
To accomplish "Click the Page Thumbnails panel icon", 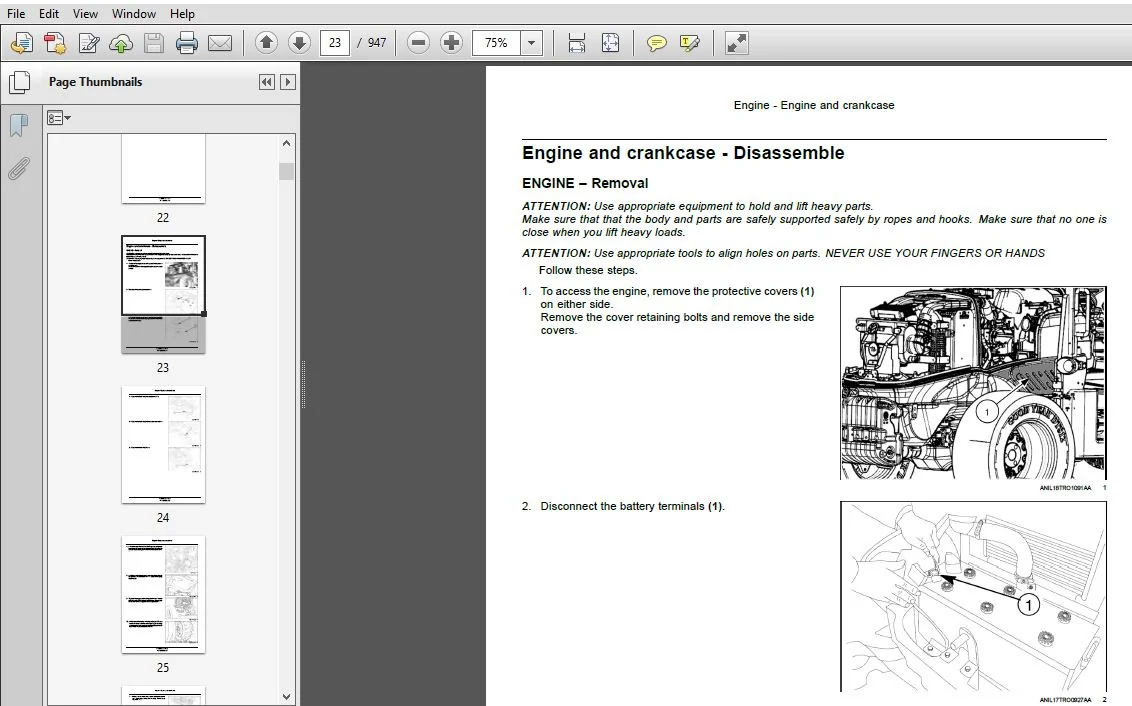I will [x=19, y=82].
